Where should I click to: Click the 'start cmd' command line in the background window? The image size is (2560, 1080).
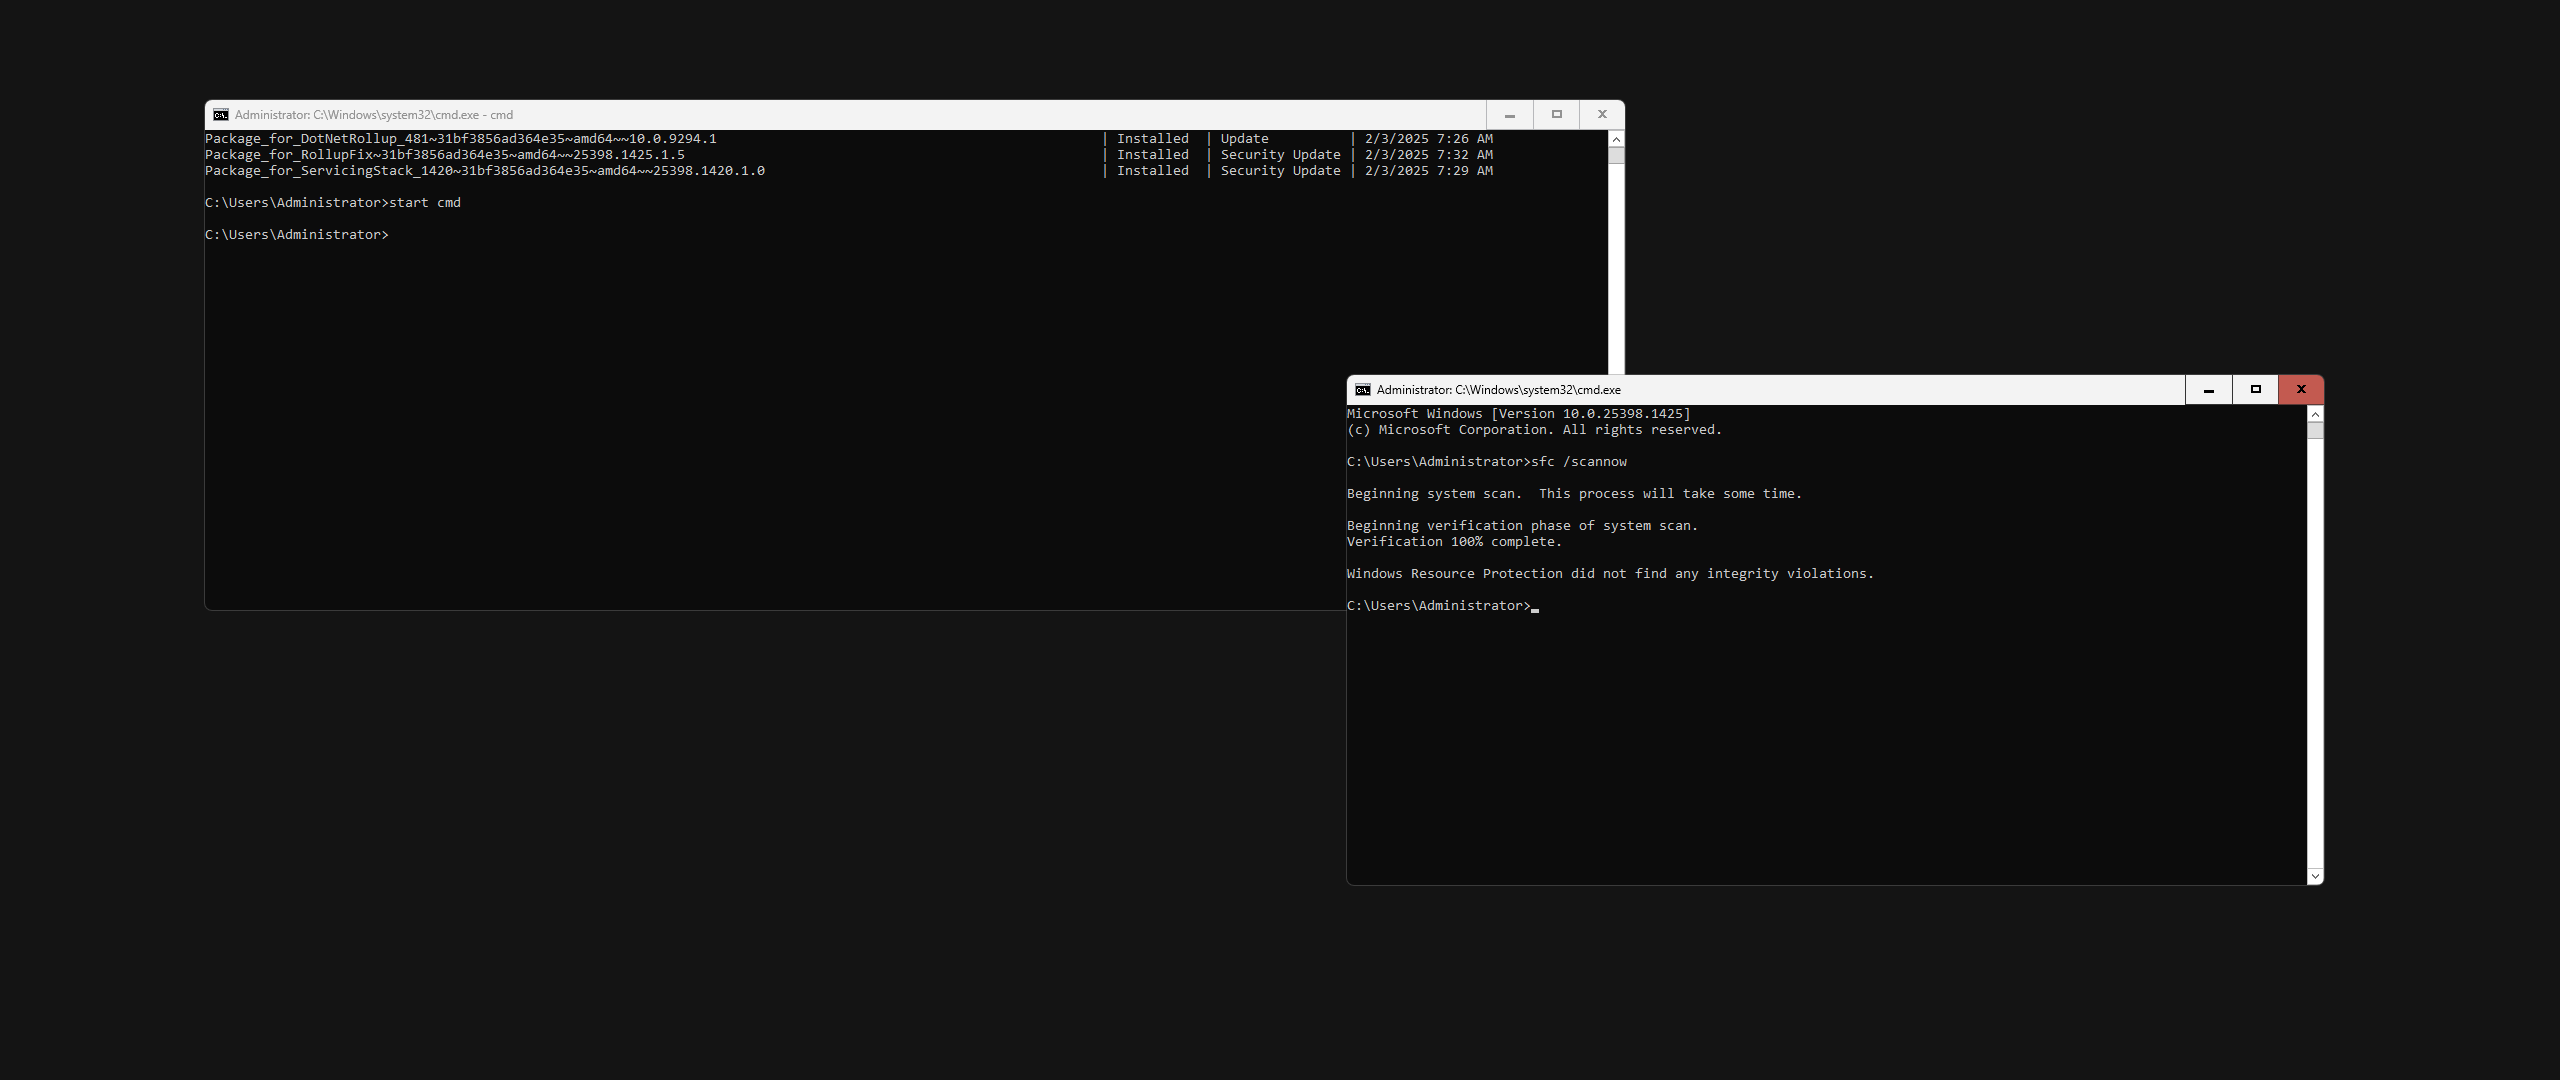coord(424,203)
